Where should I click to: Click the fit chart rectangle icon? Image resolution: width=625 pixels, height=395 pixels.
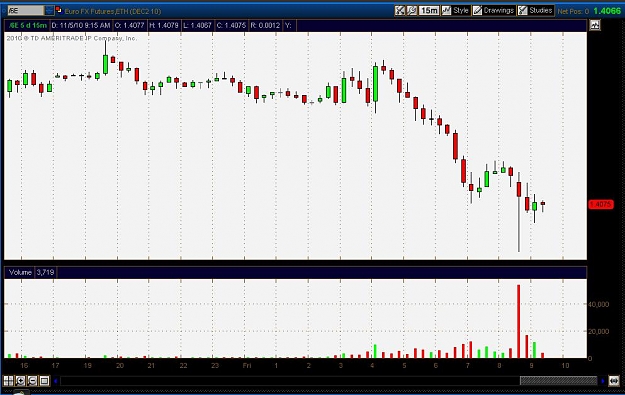44,381
